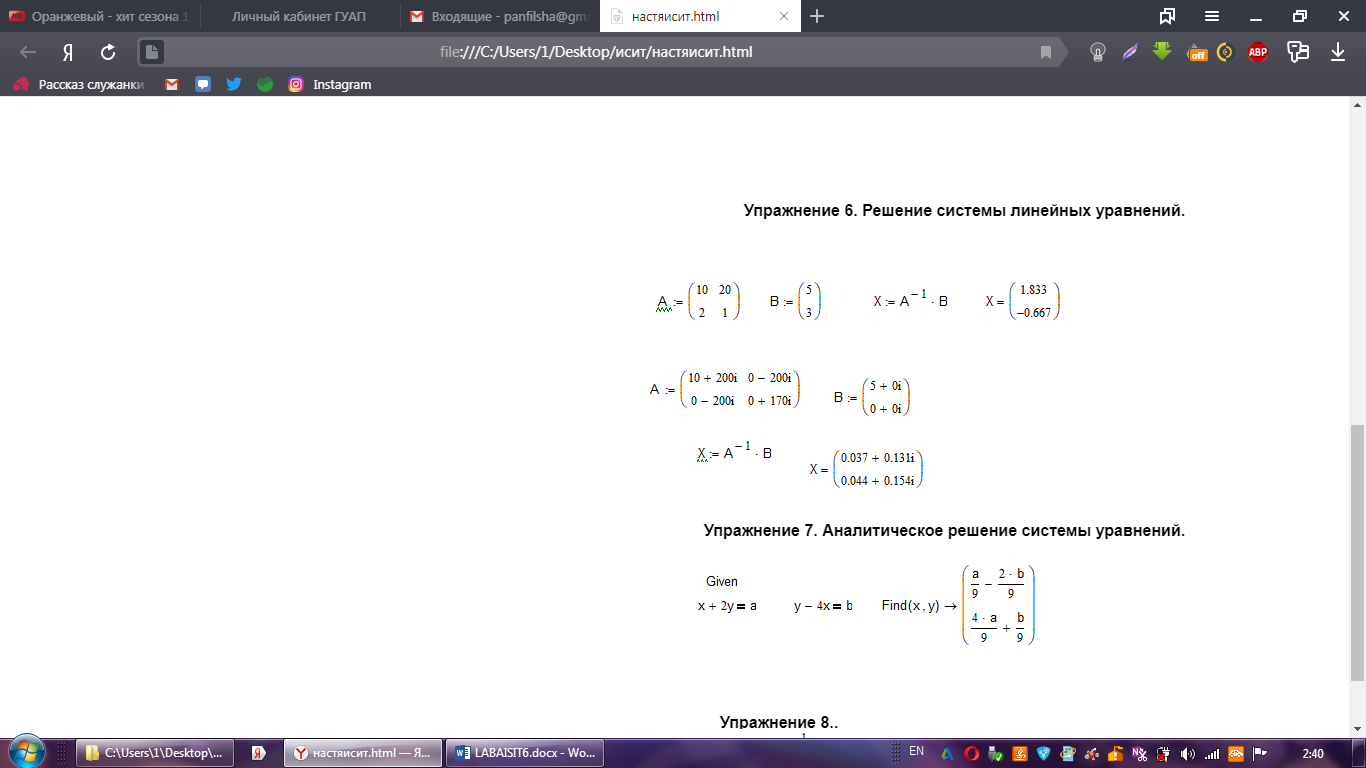Click the equation 'x + 2y = a'
This screenshot has width=1366, height=768.
click(727, 606)
